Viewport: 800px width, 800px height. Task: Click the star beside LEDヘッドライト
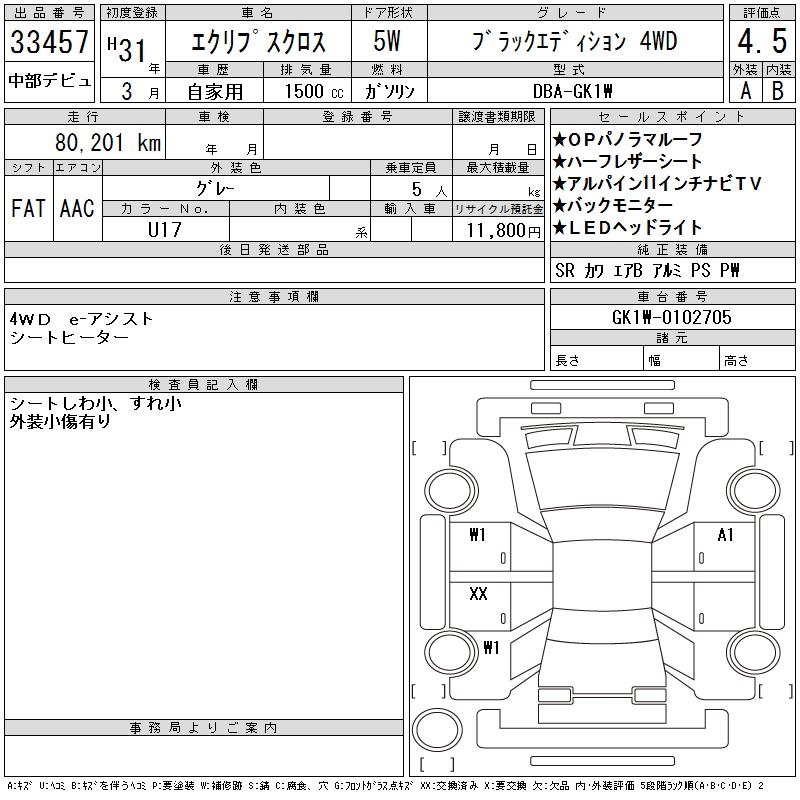coord(560,227)
